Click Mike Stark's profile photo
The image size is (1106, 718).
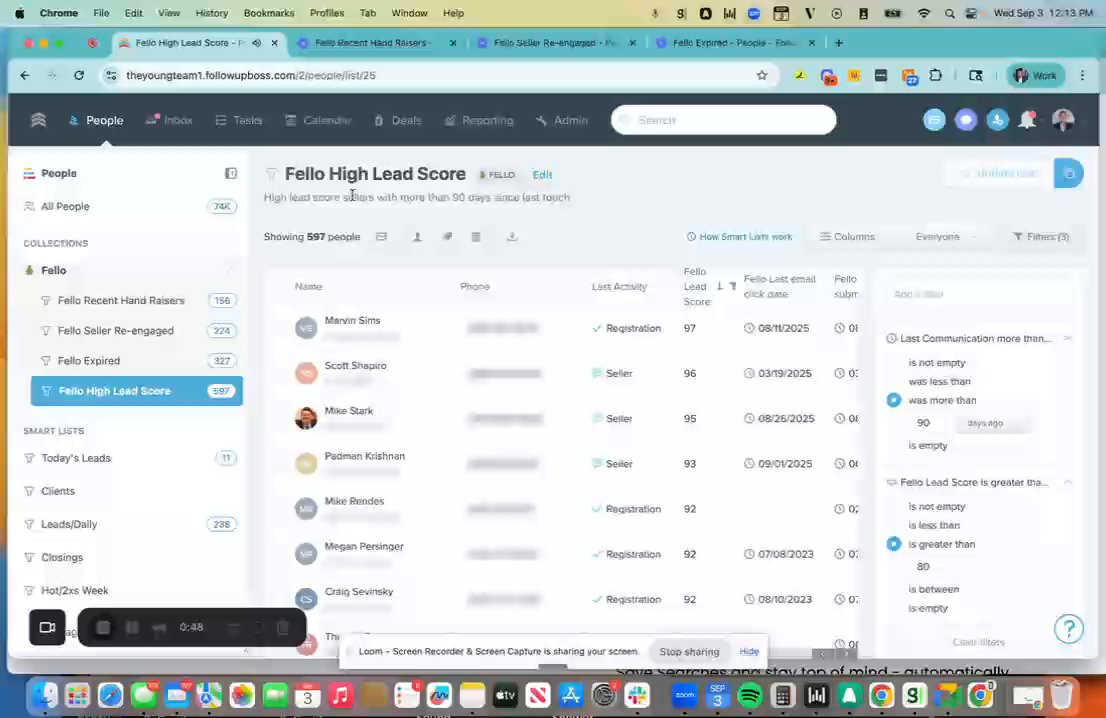306,418
